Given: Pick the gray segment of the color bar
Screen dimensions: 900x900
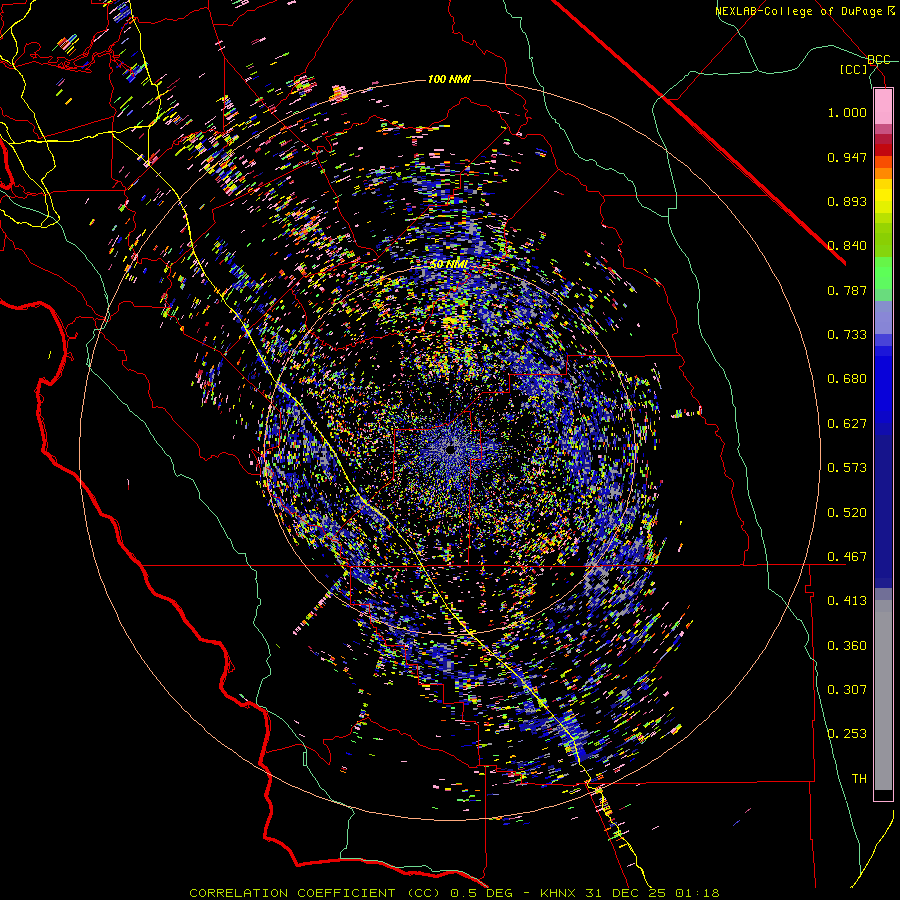Looking at the screenshot, I should pos(883,695).
